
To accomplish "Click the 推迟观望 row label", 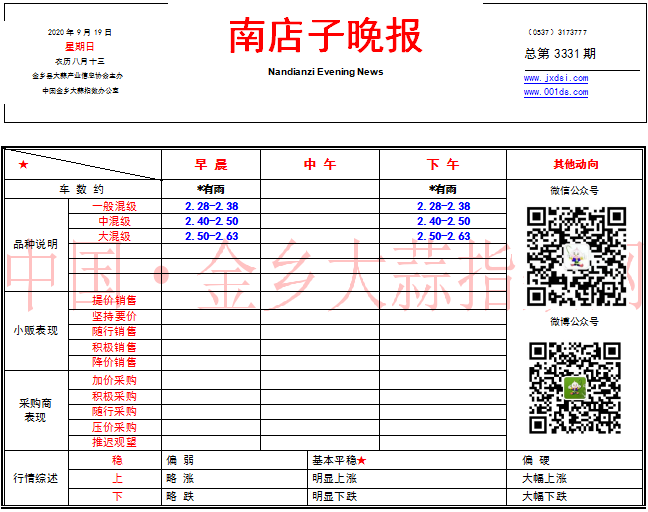I will click(114, 443).
